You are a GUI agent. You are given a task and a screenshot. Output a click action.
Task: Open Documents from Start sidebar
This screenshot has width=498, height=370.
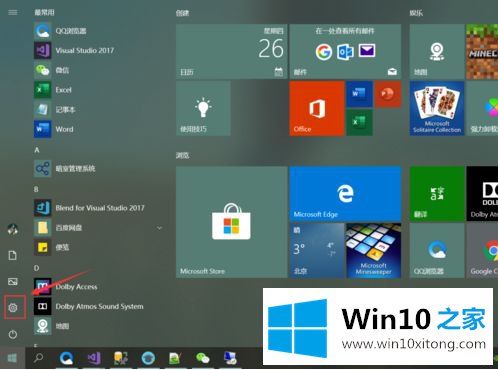tap(13, 256)
